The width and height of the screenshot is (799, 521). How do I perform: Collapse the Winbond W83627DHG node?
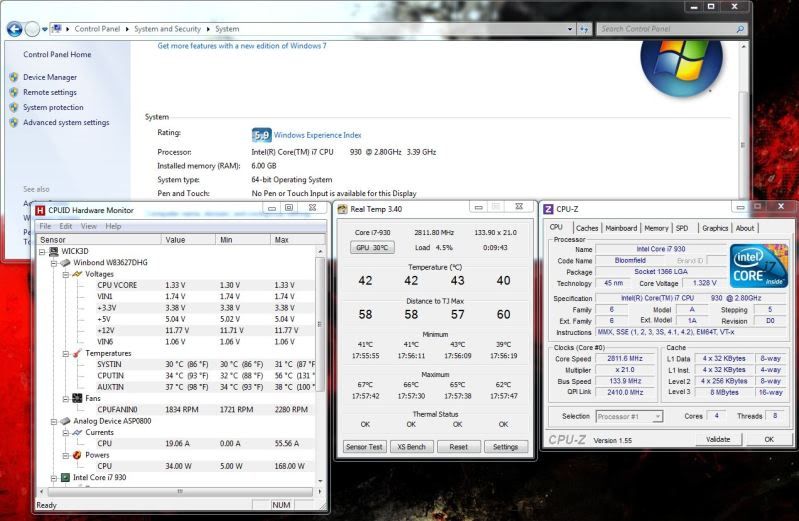click(54, 263)
